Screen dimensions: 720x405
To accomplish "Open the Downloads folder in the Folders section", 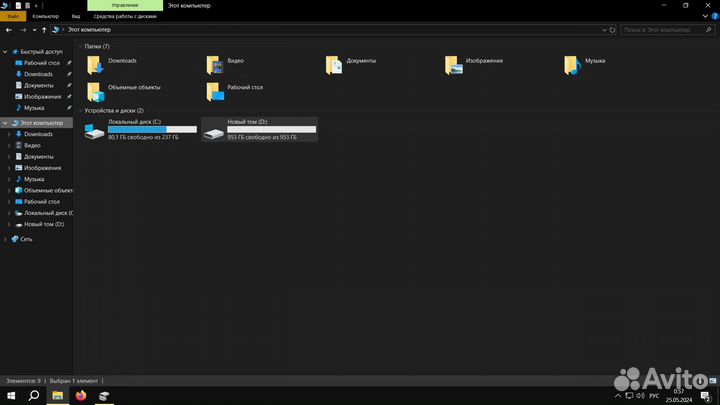I will (96, 65).
